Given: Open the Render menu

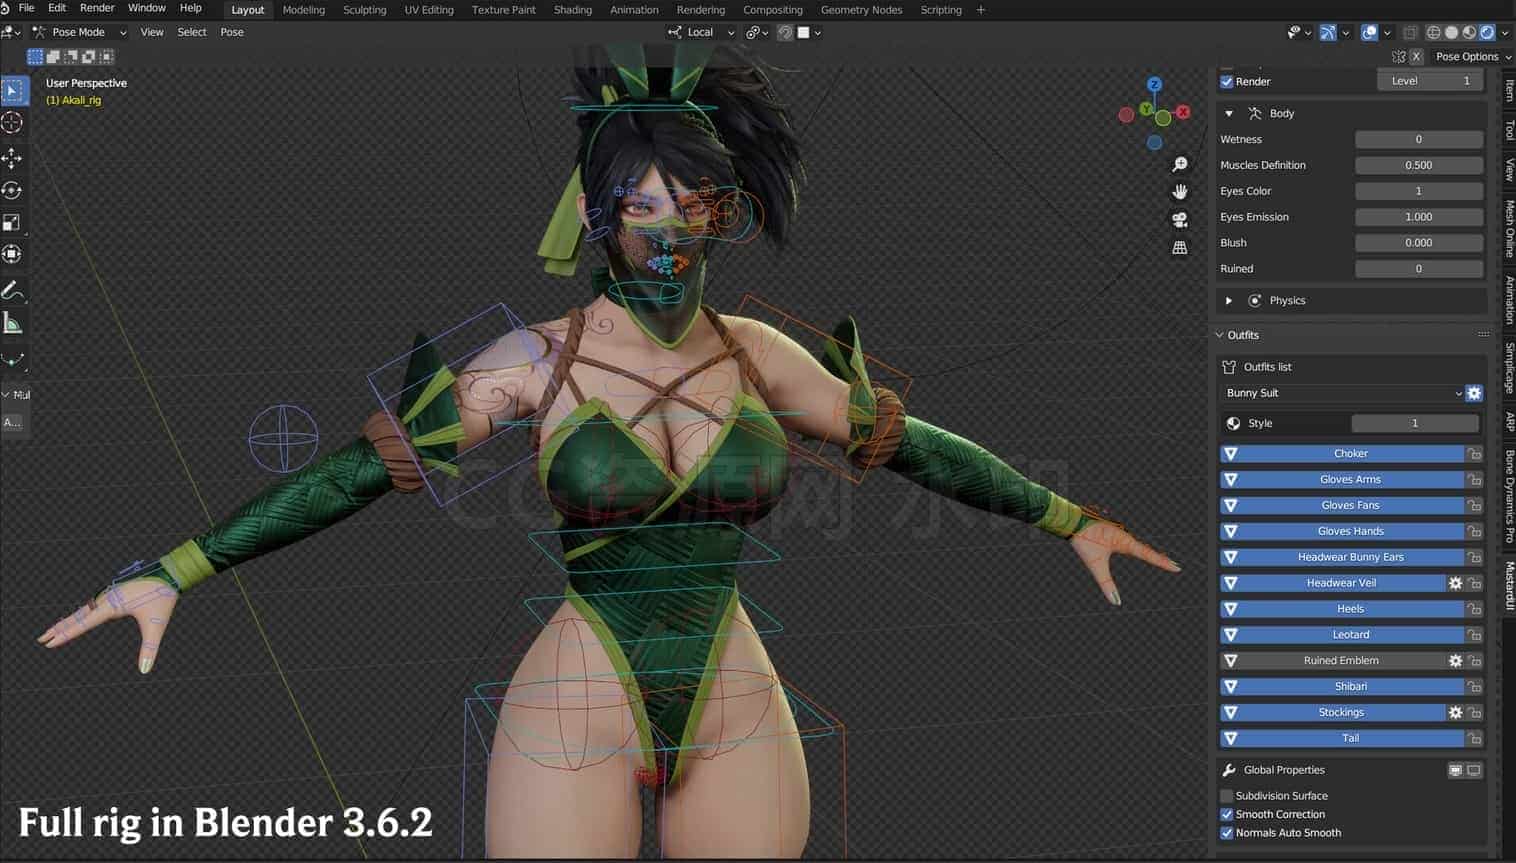Looking at the screenshot, I should (97, 8).
